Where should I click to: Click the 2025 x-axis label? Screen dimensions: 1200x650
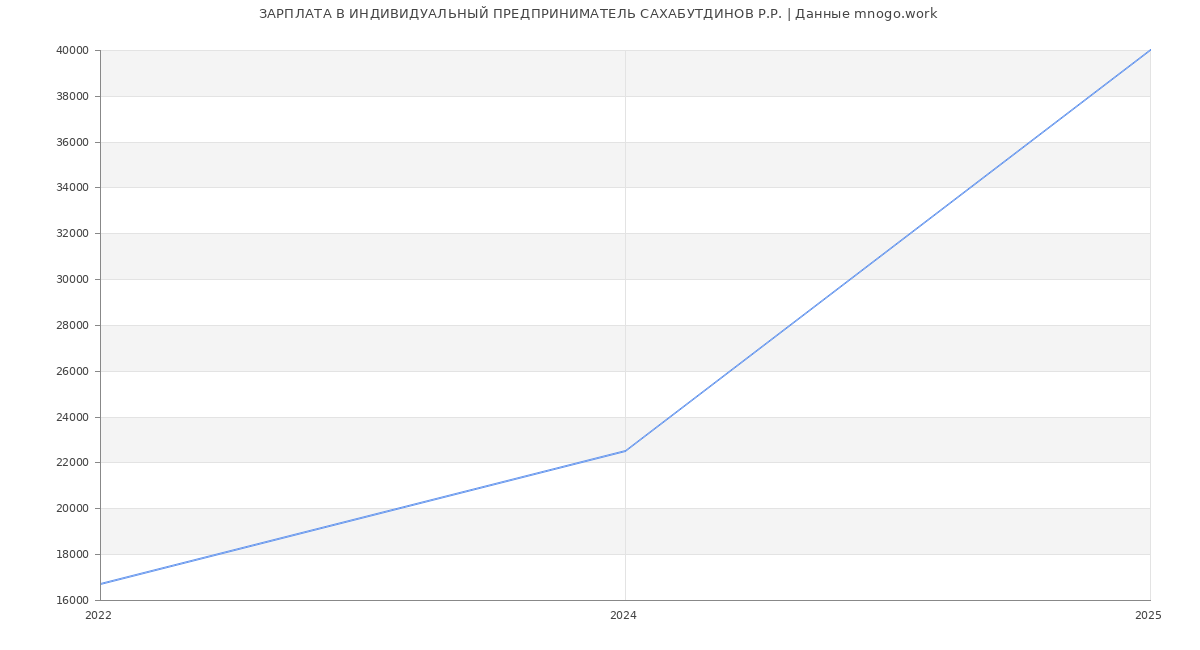1148,615
